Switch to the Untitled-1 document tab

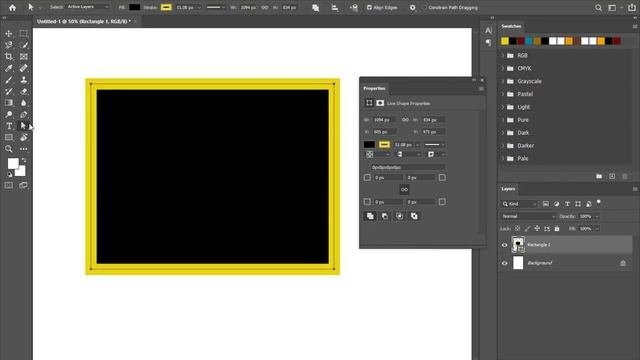pos(84,21)
